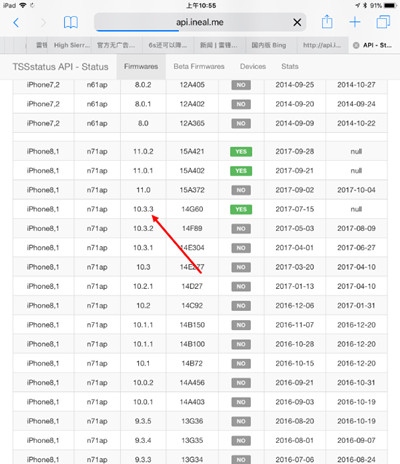Select version cell 10.3.2
The image size is (400, 464).
[143, 228]
